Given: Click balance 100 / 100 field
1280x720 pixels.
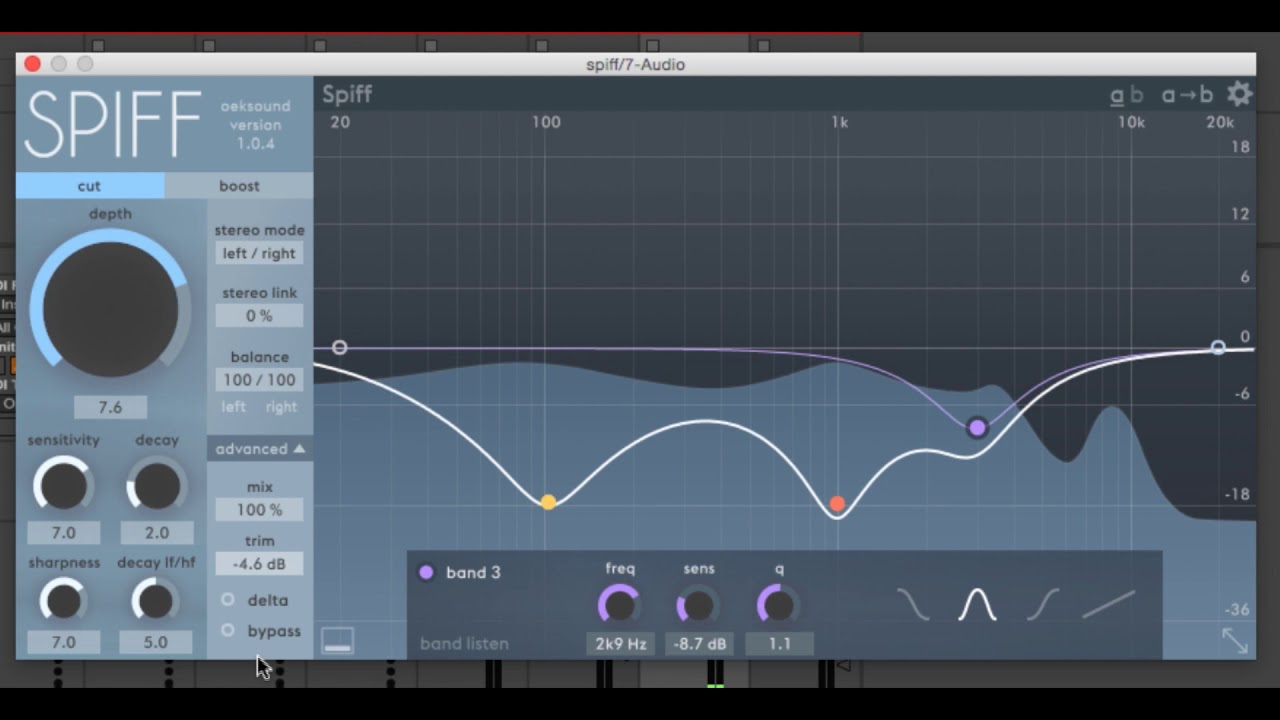Looking at the screenshot, I should click(259, 380).
